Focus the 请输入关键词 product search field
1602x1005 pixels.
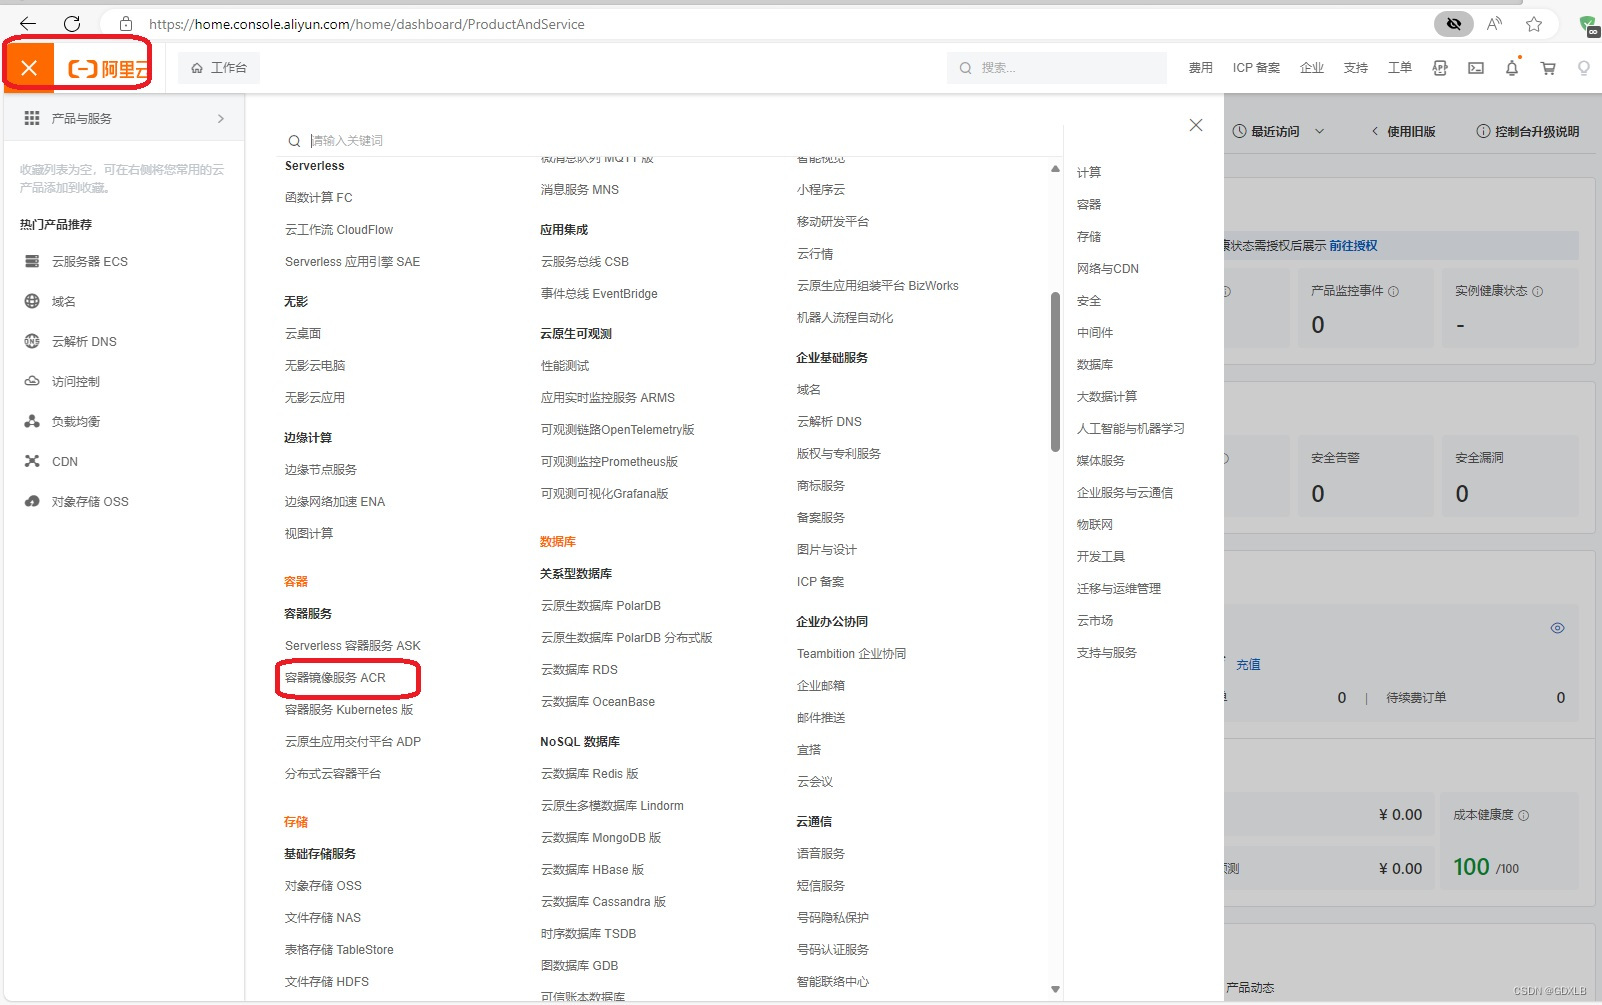point(670,140)
